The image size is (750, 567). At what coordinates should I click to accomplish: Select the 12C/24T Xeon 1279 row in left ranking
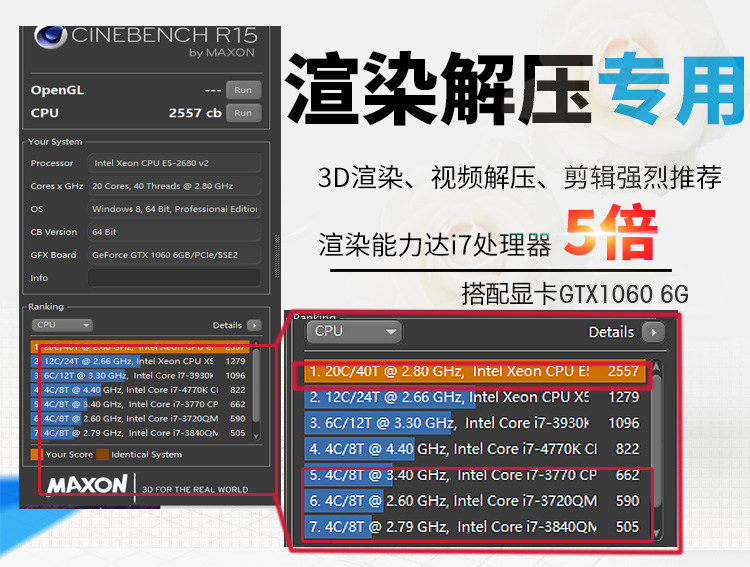tap(140, 361)
